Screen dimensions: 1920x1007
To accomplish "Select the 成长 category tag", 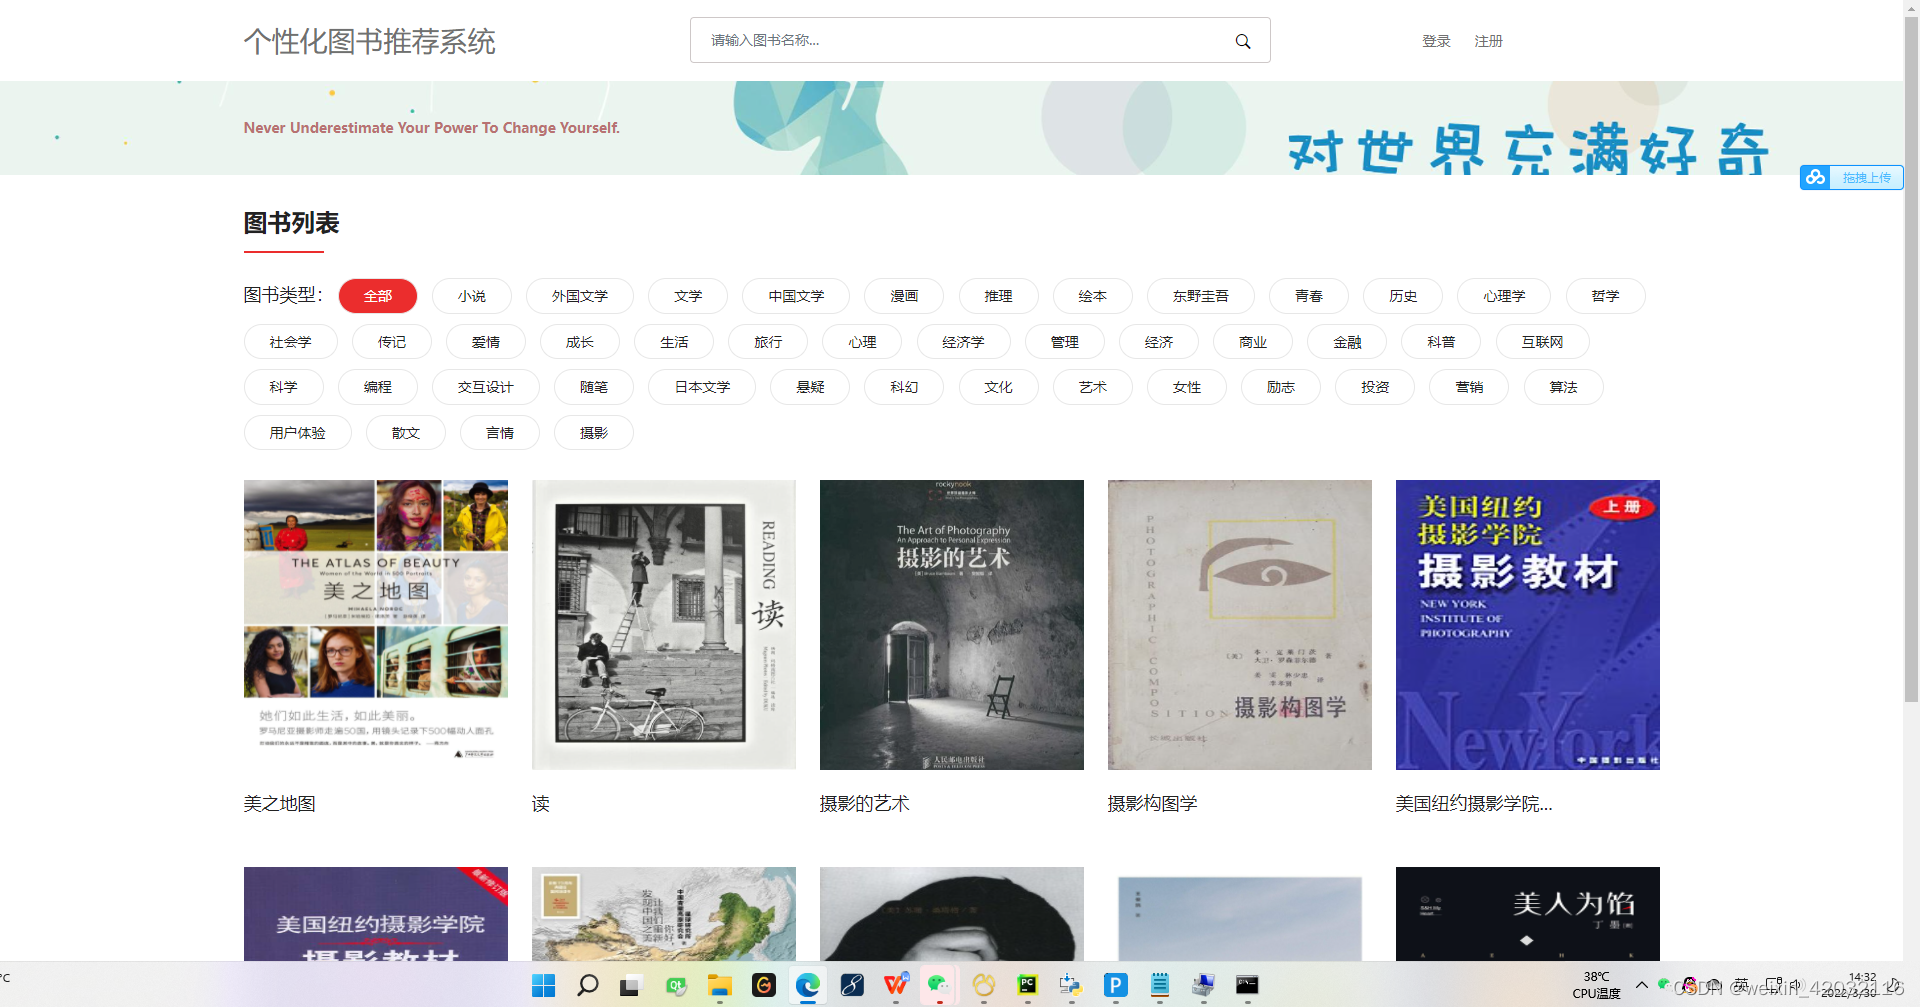I will (x=579, y=342).
